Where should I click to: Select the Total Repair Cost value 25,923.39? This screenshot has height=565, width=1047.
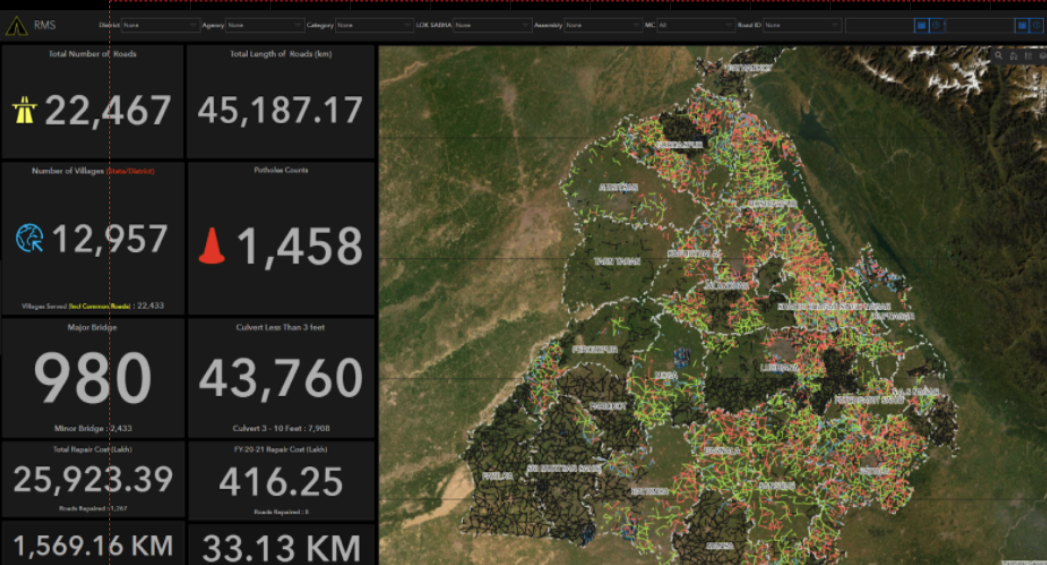tap(93, 480)
